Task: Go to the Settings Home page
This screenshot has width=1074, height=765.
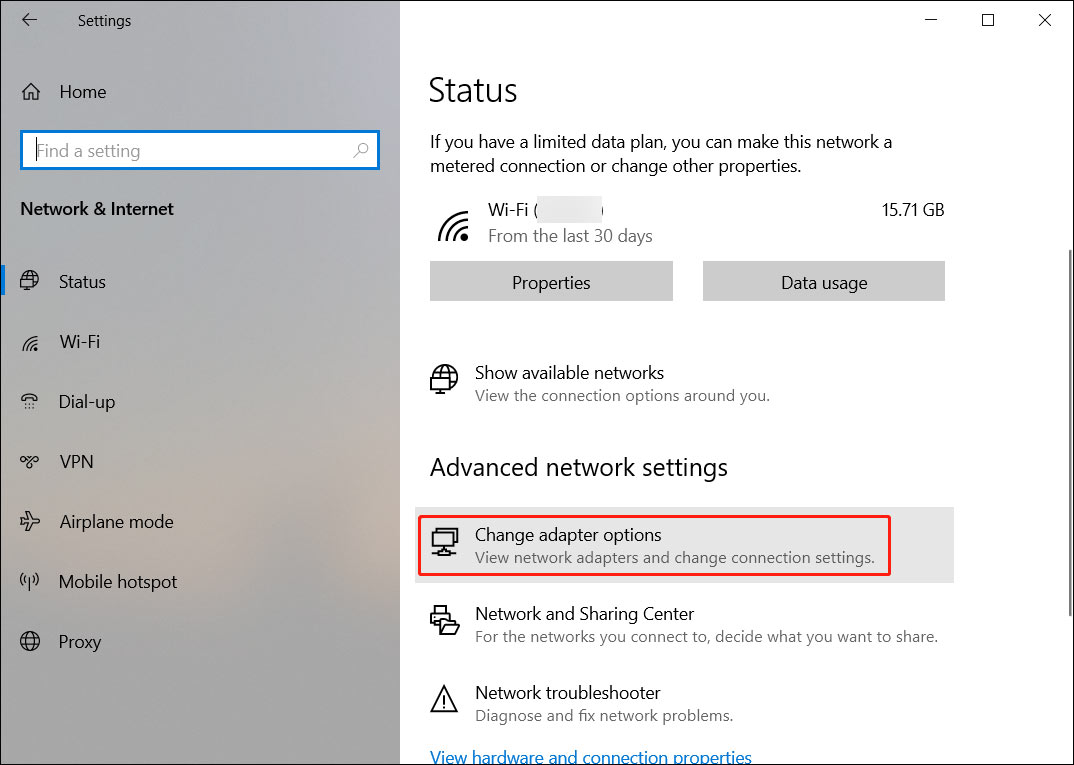Action: pyautogui.click(x=82, y=91)
